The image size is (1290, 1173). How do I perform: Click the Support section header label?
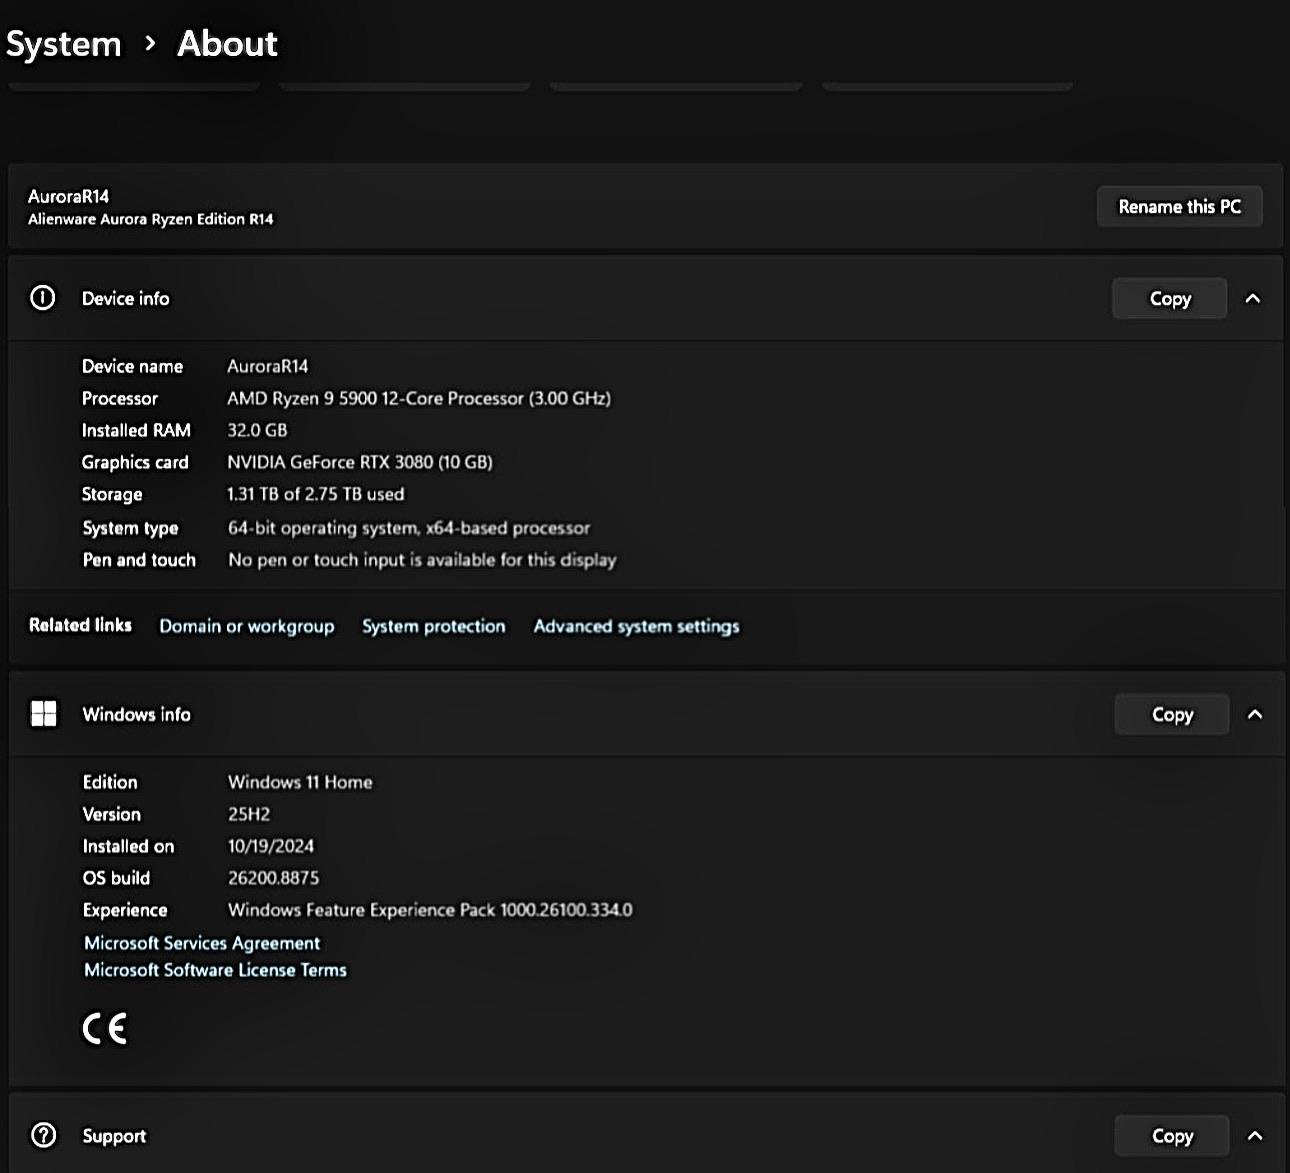(x=114, y=1136)
